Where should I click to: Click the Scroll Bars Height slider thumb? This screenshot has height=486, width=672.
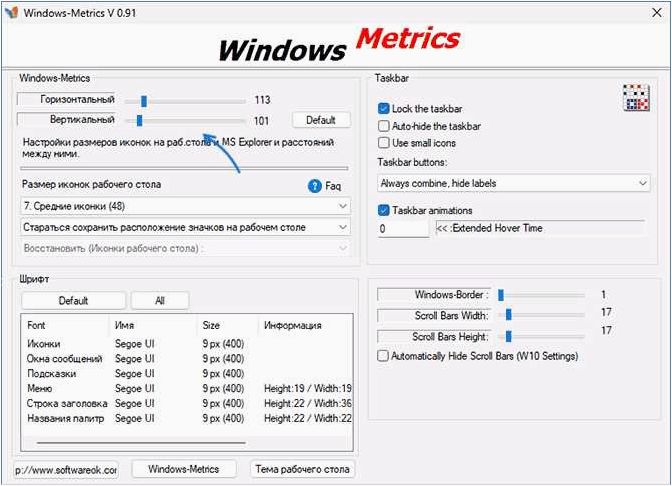tap(509, 336)
